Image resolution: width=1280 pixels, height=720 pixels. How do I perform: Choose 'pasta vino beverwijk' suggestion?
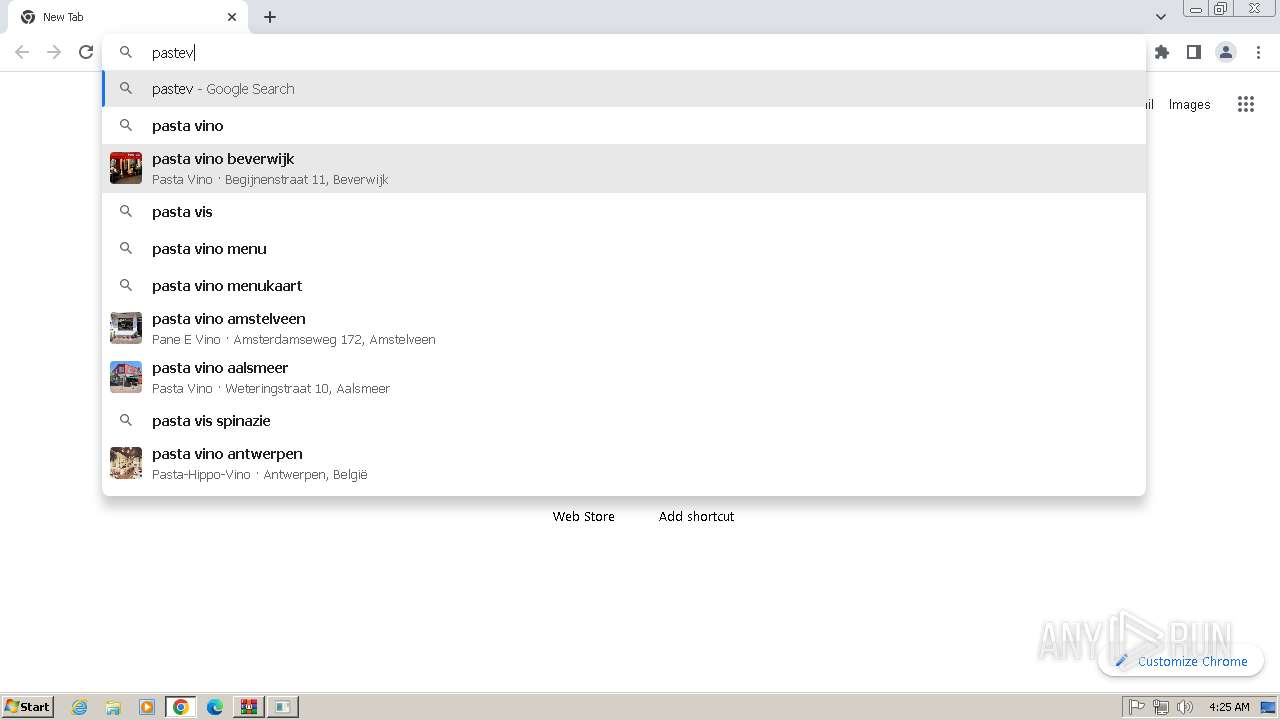(x=624, y=168)
